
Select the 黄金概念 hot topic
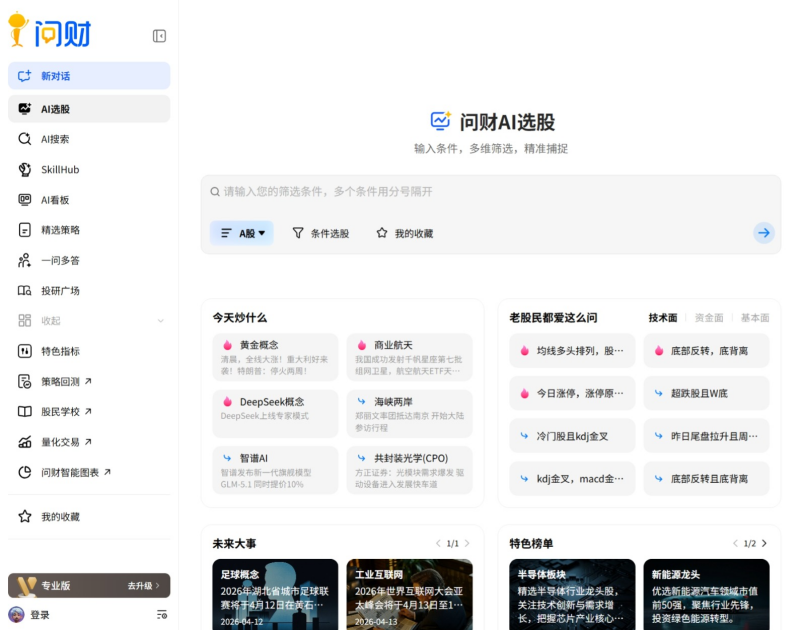coord(273,357)
